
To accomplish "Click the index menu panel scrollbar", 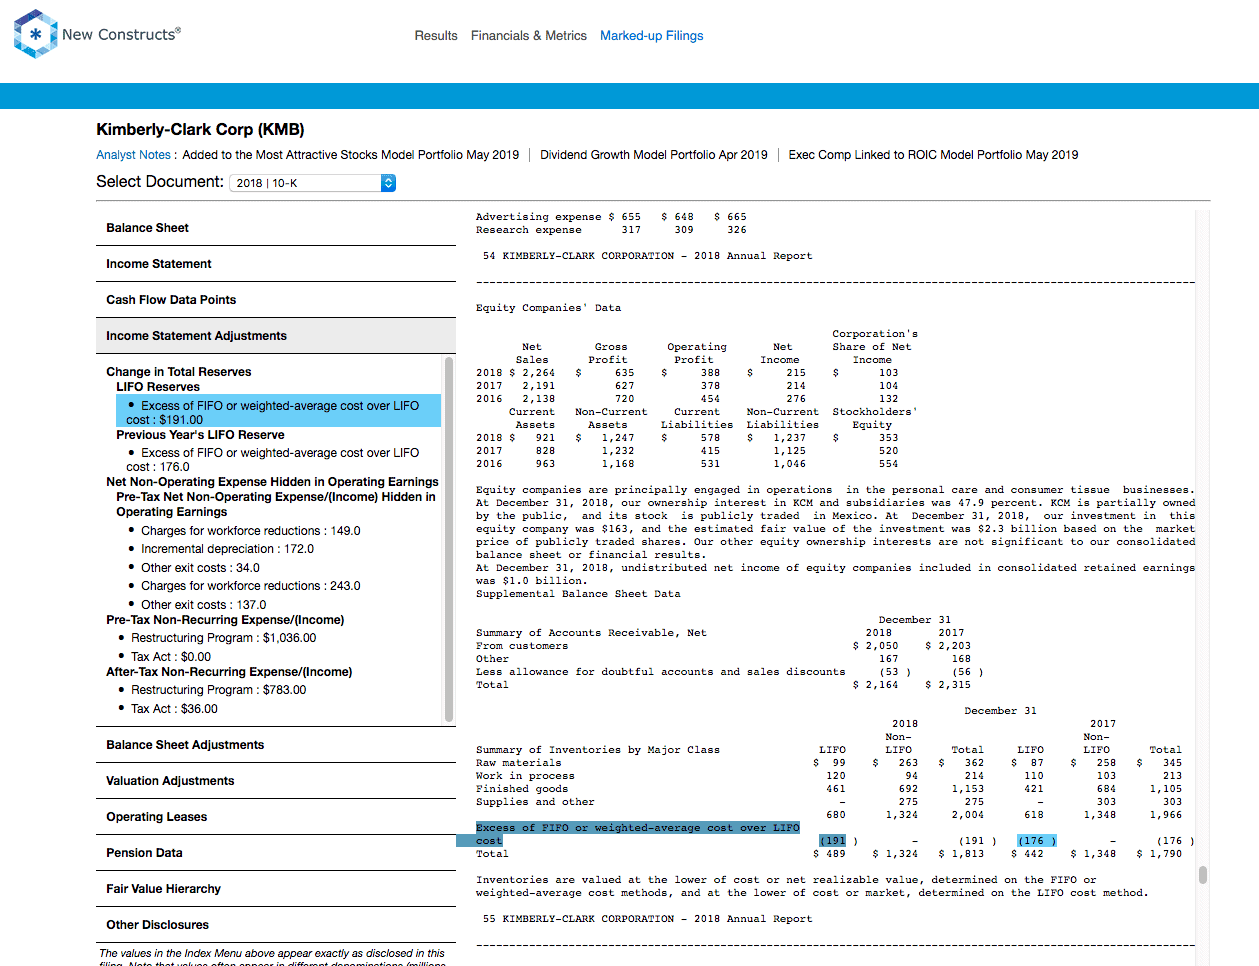I will coord(449,539).
